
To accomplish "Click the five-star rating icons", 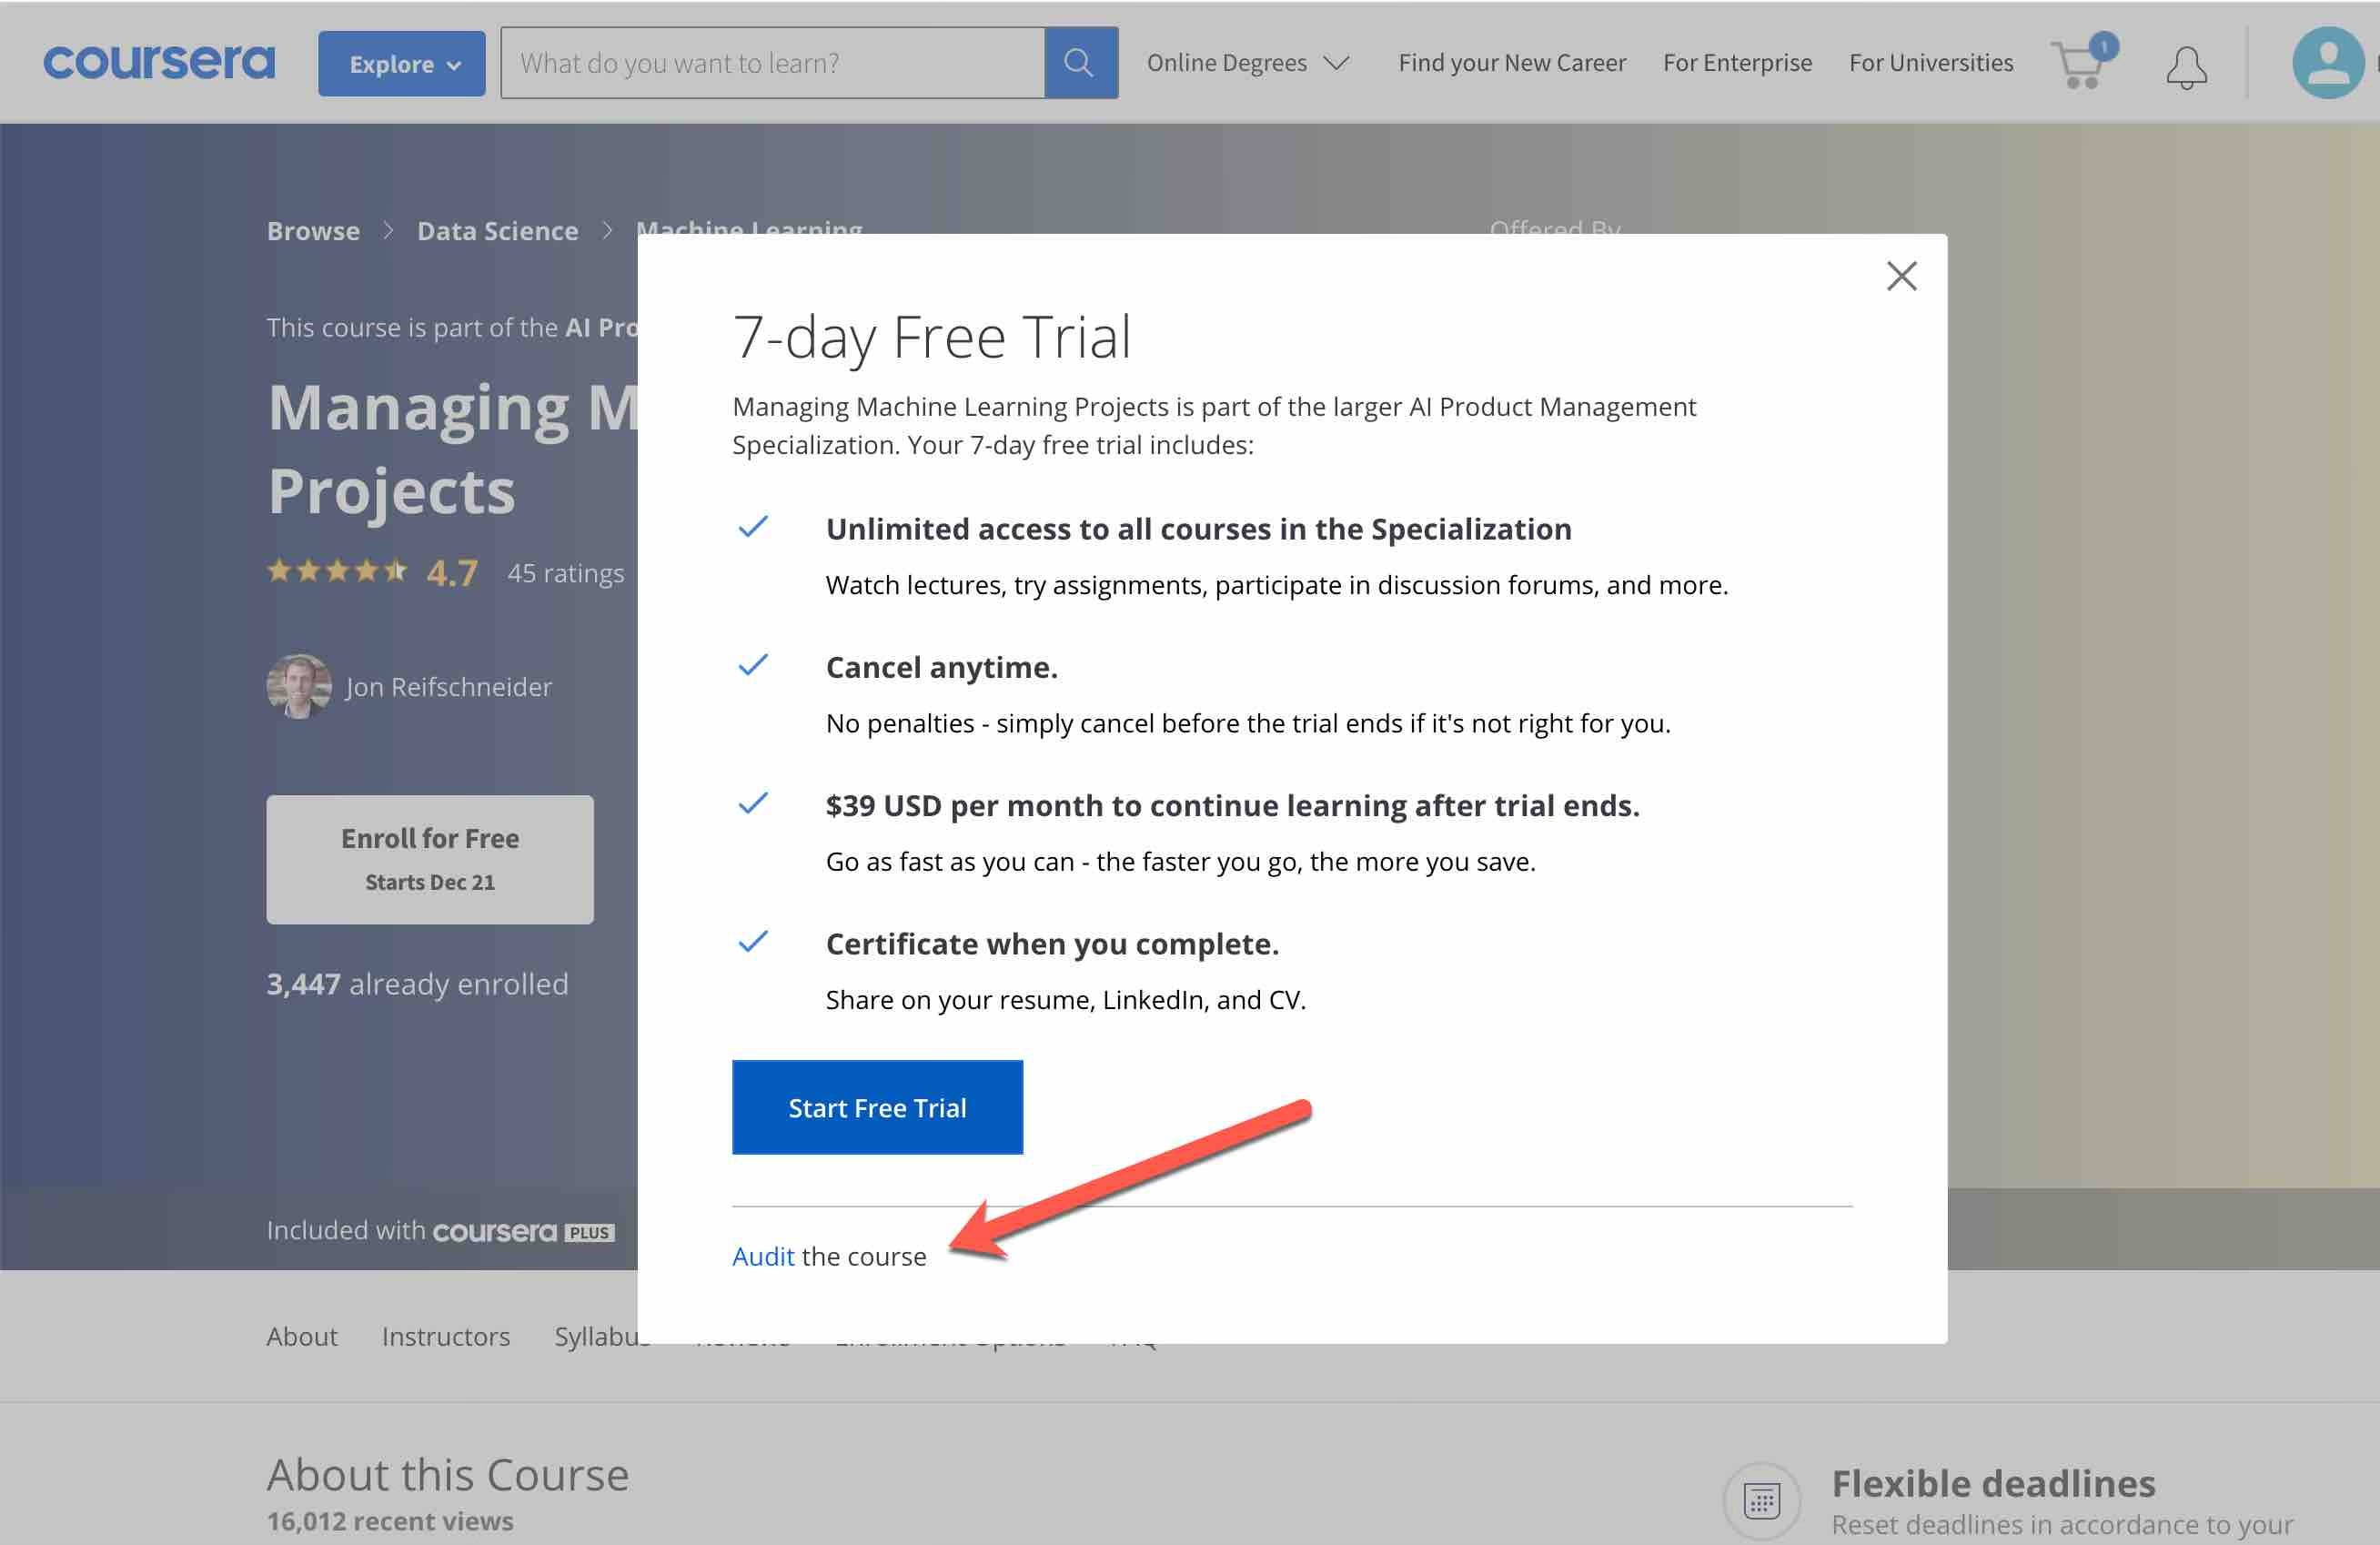I will click(x=337, y=571).
